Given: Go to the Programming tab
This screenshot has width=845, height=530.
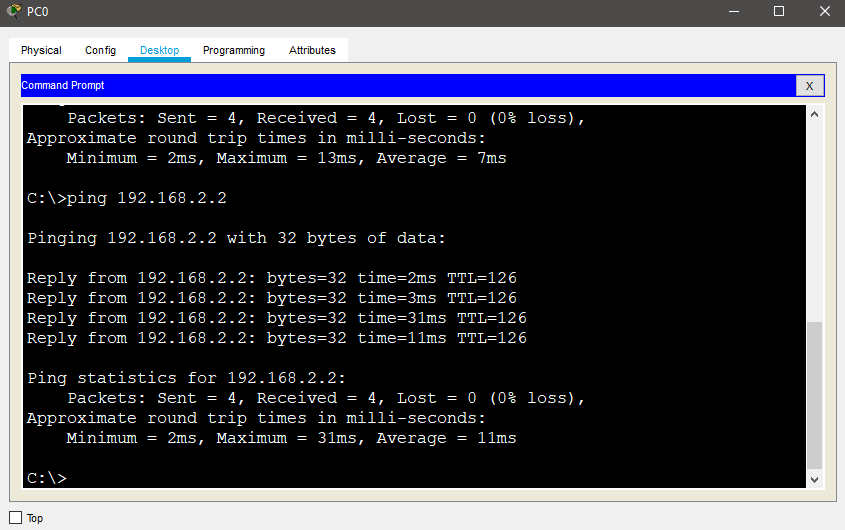Looking at the screenshot, I should (234, 50).
